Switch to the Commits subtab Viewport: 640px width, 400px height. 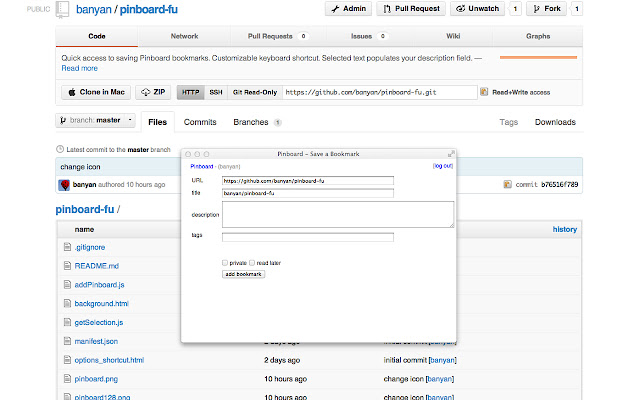click(200, 122)
